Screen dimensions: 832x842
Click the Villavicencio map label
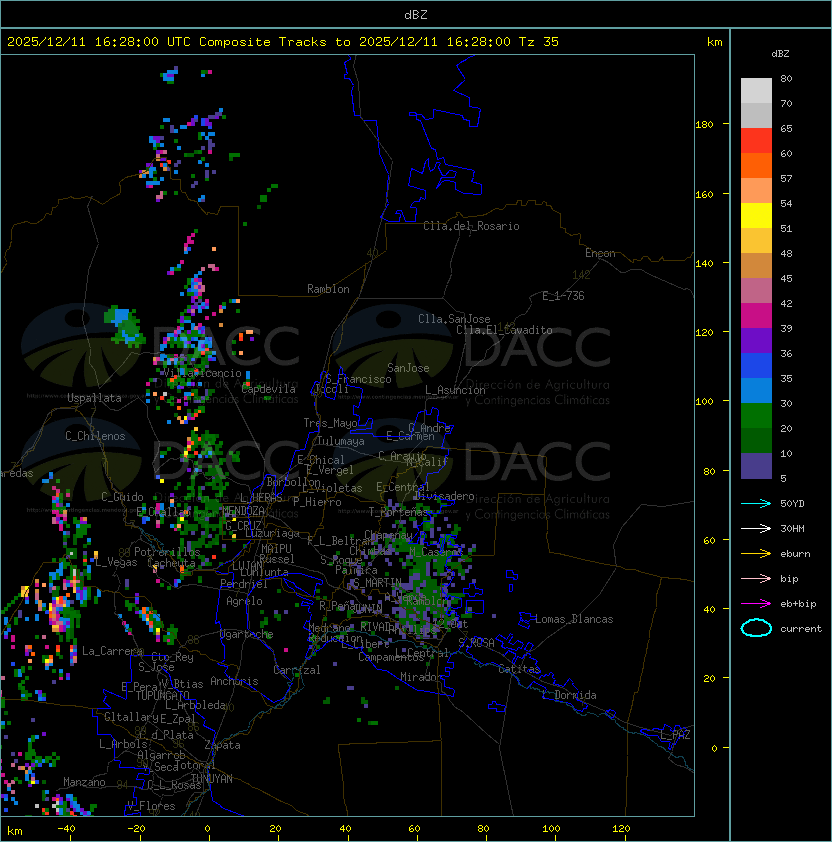[202, 373]
